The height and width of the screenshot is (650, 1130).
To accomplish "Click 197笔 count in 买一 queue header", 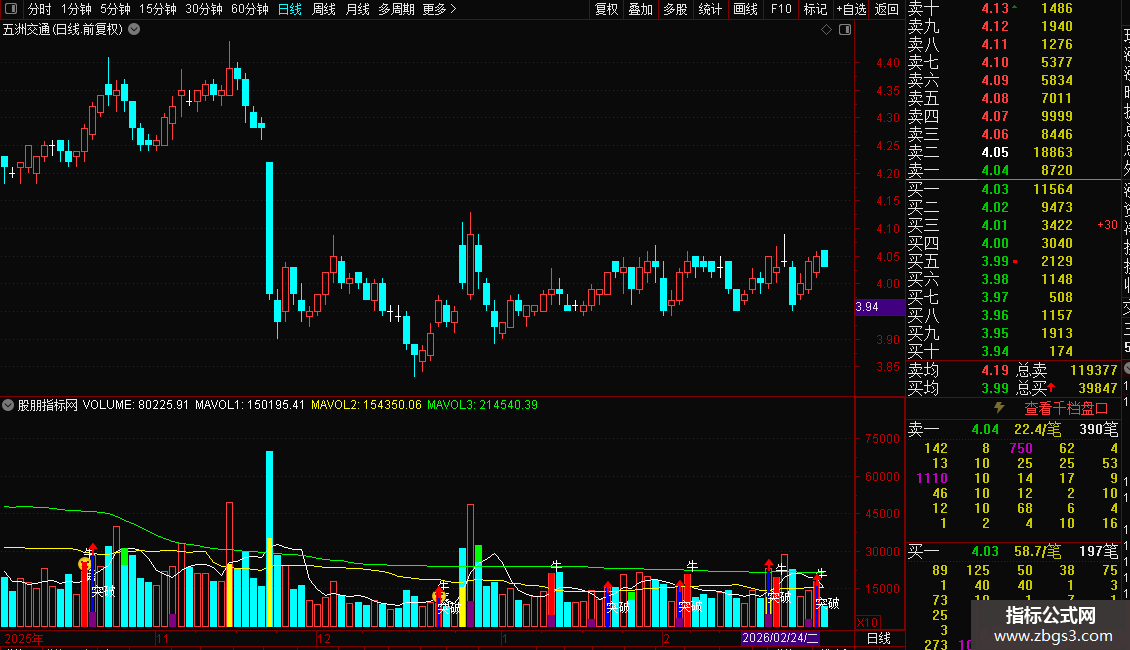I will point(1098,552).
